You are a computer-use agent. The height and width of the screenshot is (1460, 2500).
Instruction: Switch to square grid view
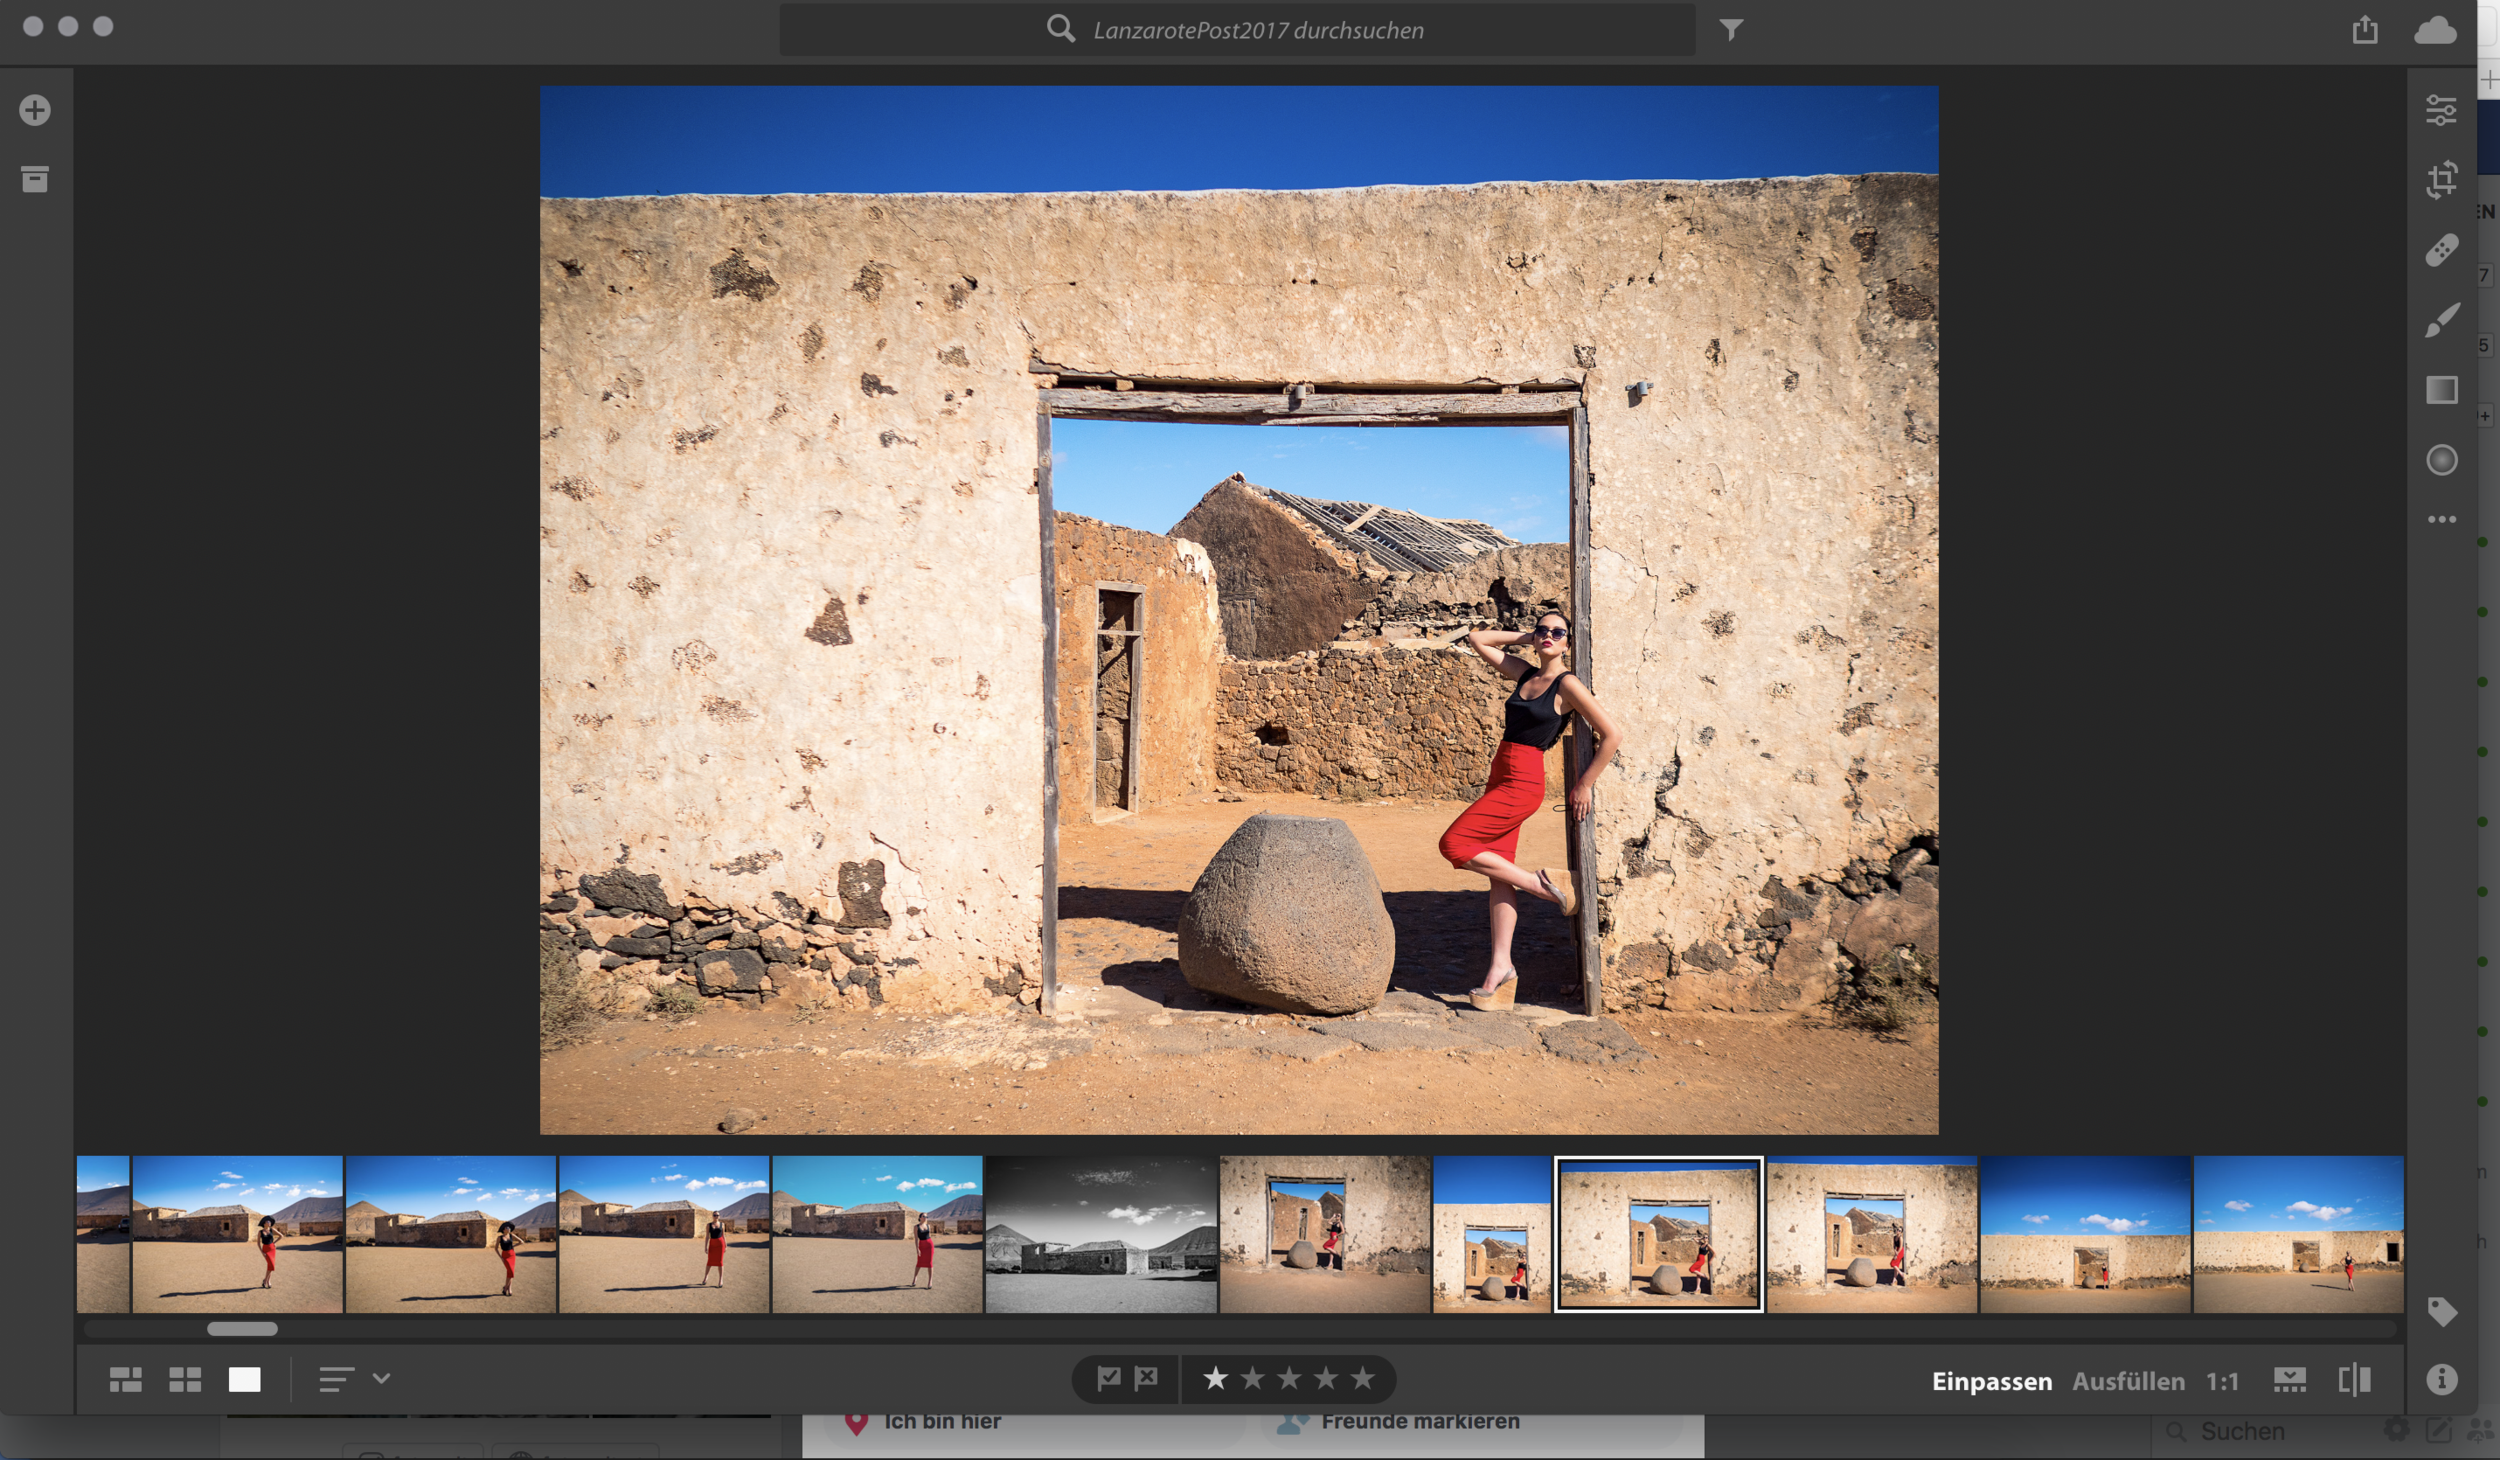click(185, 1380)
